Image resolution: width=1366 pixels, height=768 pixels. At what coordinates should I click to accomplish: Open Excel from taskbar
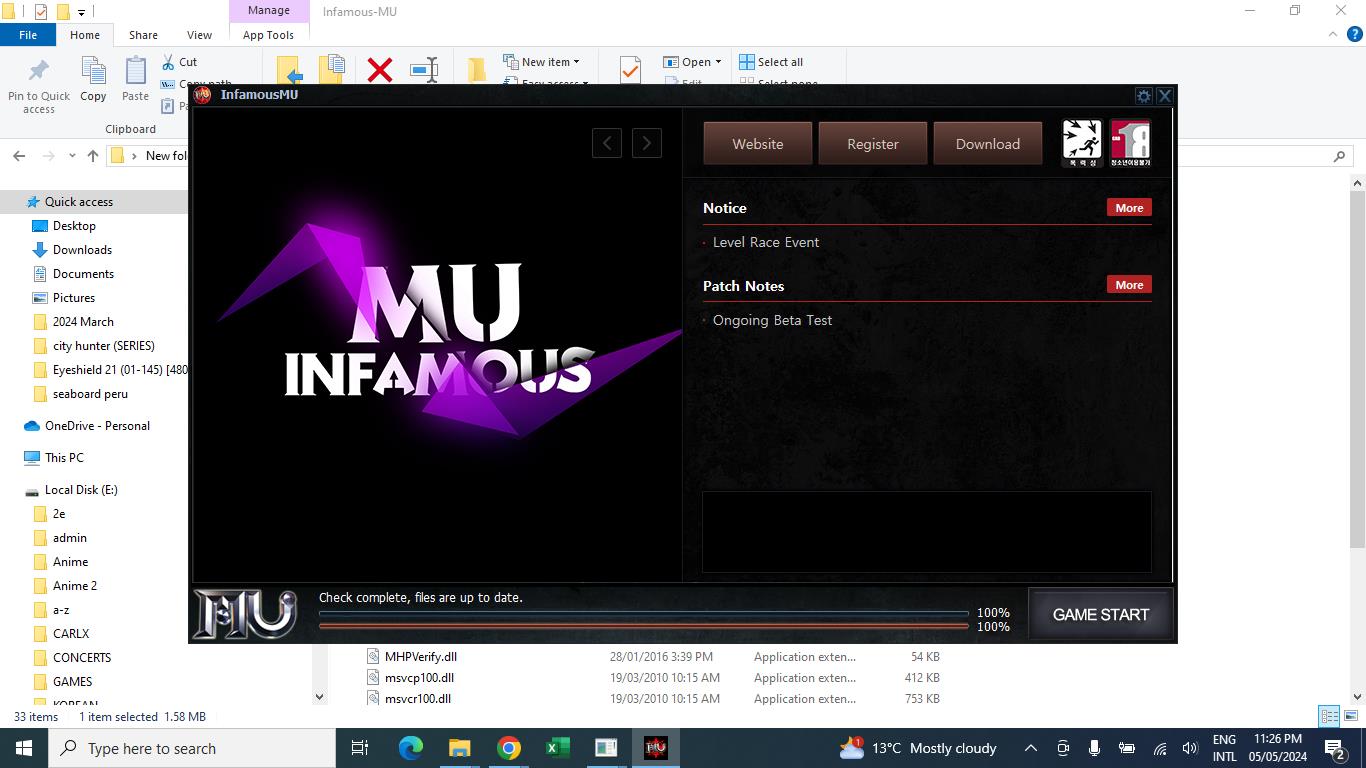pos(558,748)
